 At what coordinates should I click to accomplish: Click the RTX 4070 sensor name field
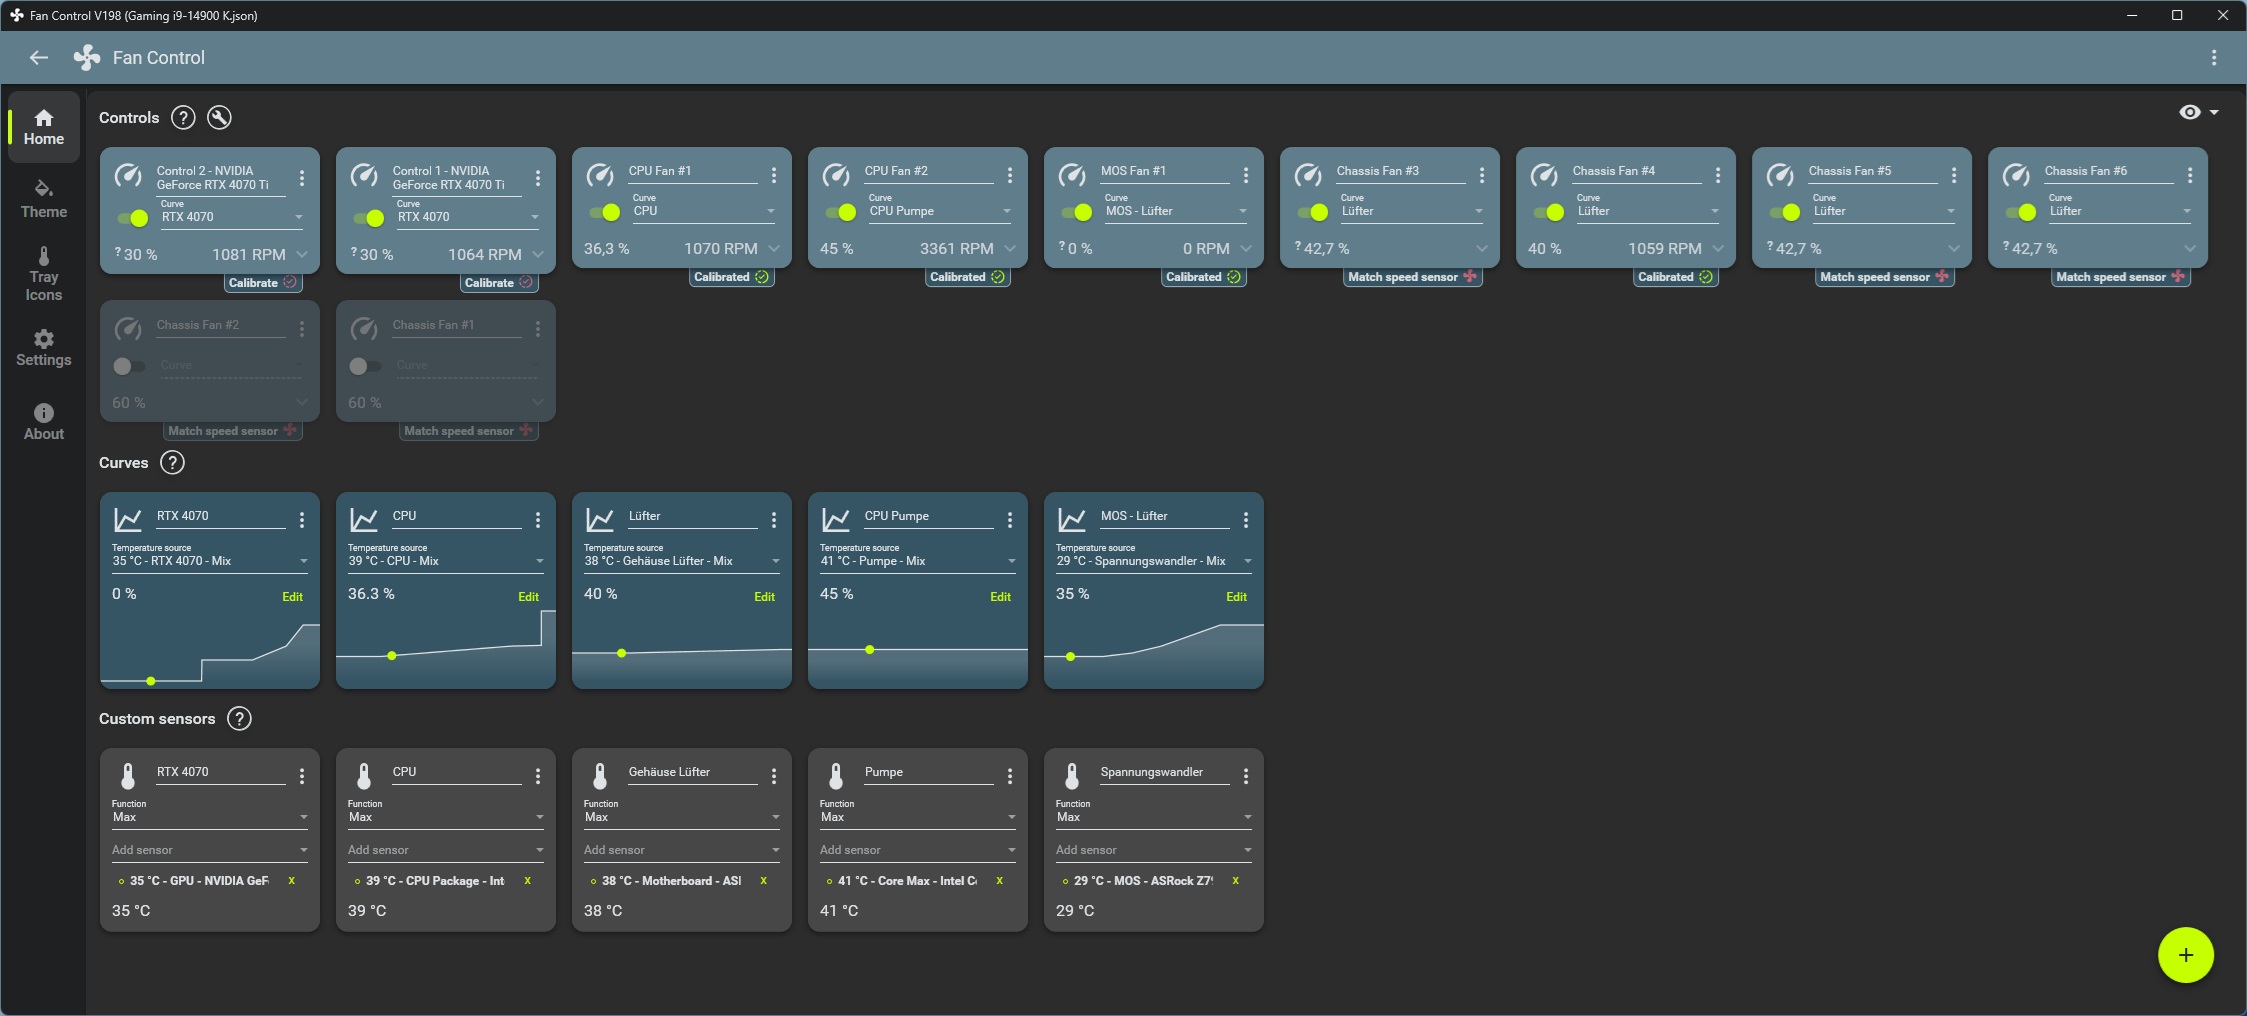tap(221, 772)
